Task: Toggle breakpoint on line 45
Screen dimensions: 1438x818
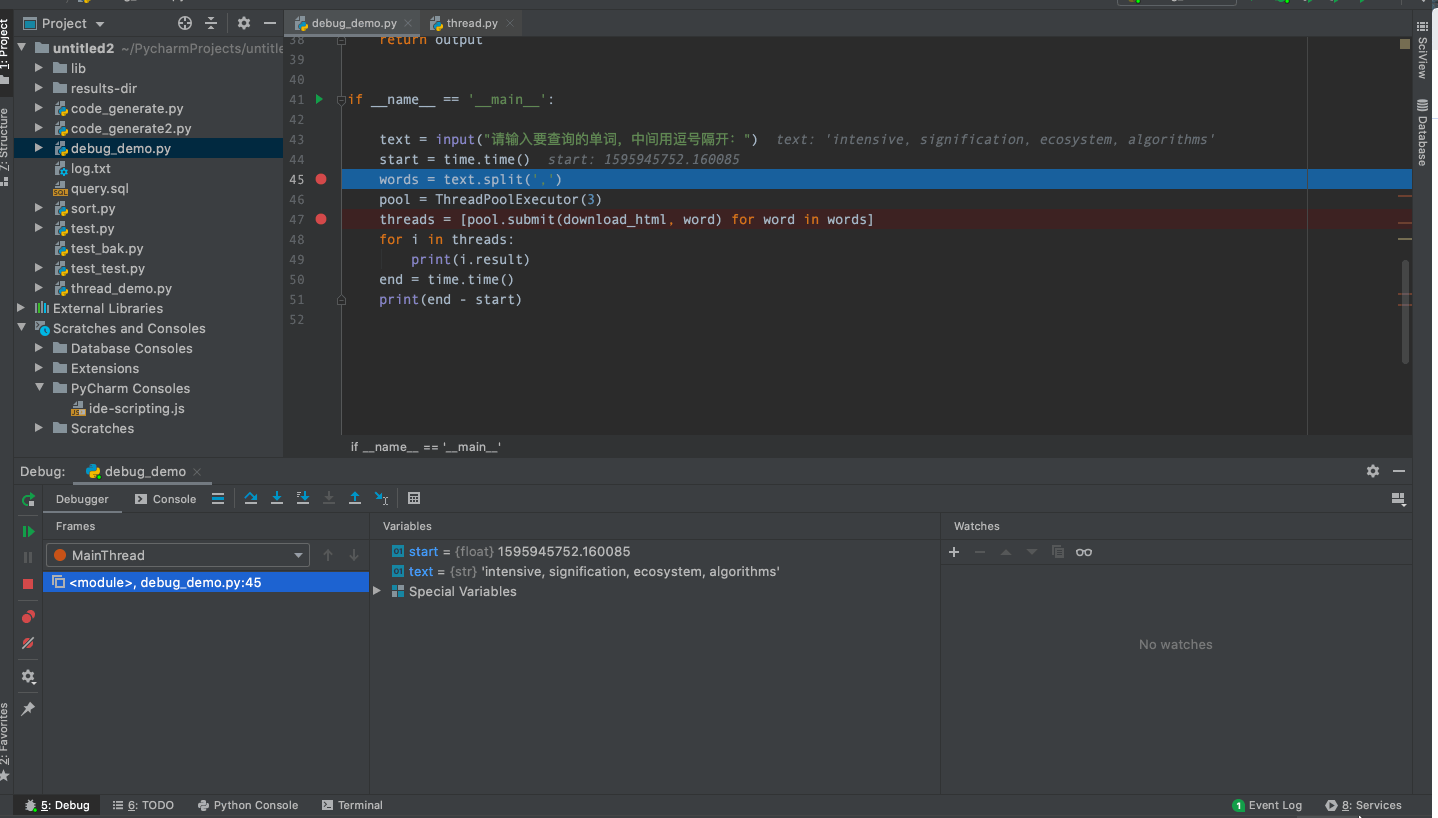Action: coord(321,179)
